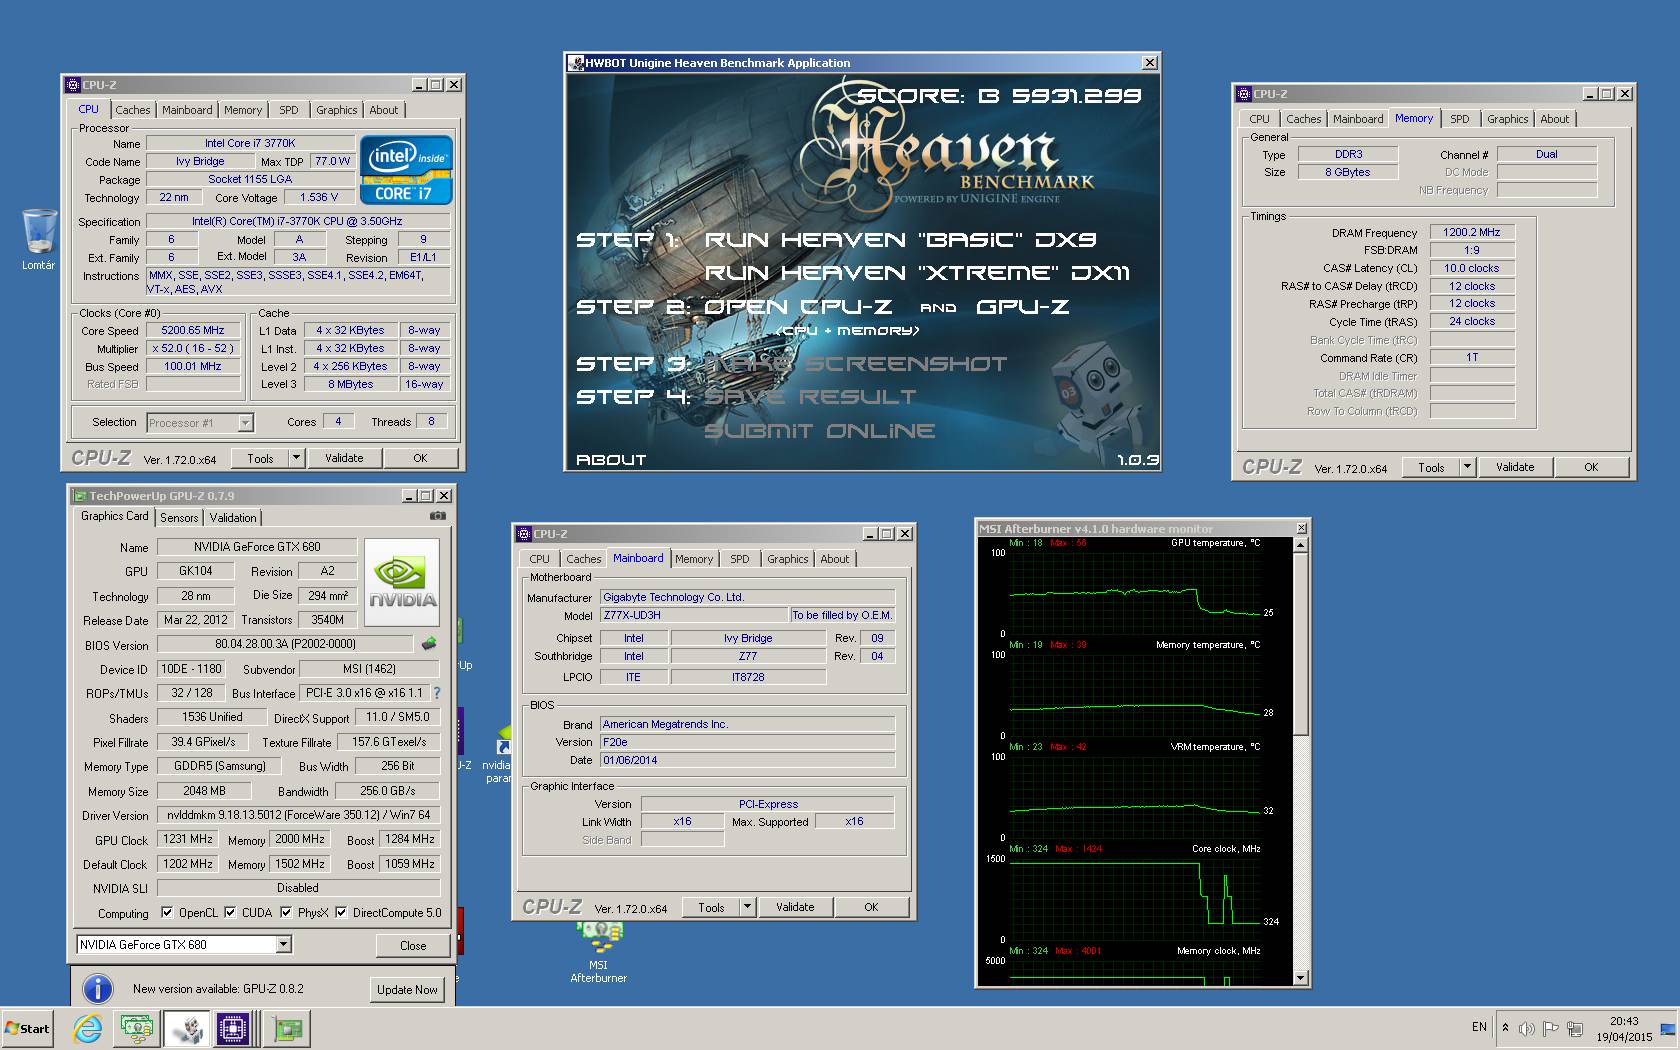Click the Afterburner monitor scrollbar thumb
The height and width of the screenshot is (1050, 1680).
[x=1300, y=643]
